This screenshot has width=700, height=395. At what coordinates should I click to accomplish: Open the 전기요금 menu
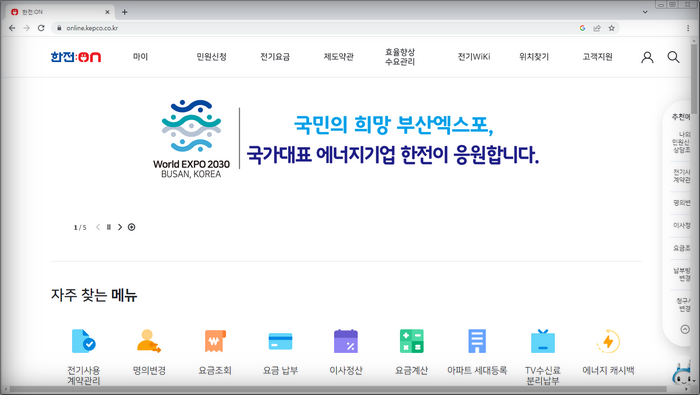(x=275, y=57)
